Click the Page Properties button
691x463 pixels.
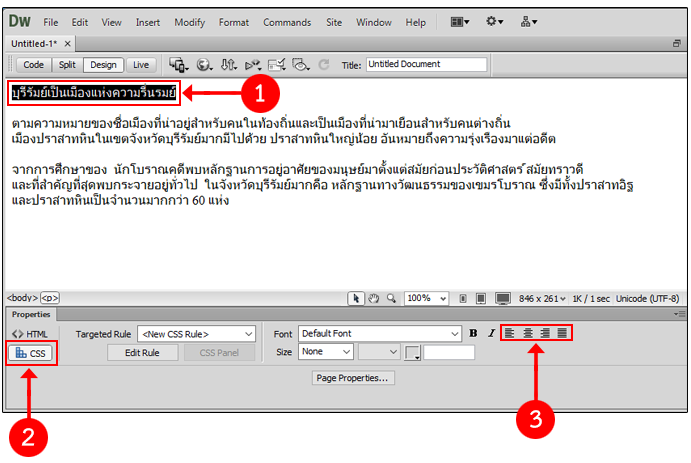click(353, 378)
